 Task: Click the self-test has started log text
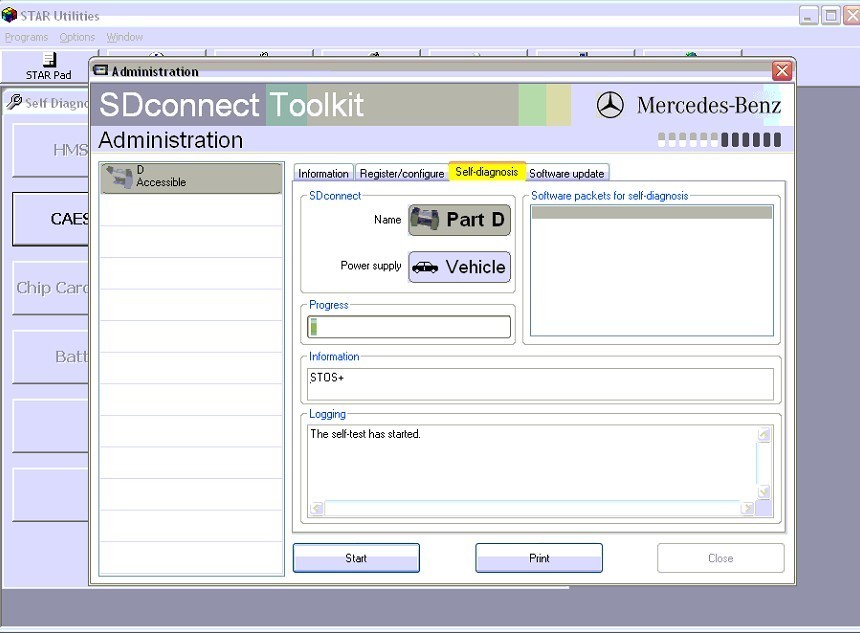click(x=365, y=434)
